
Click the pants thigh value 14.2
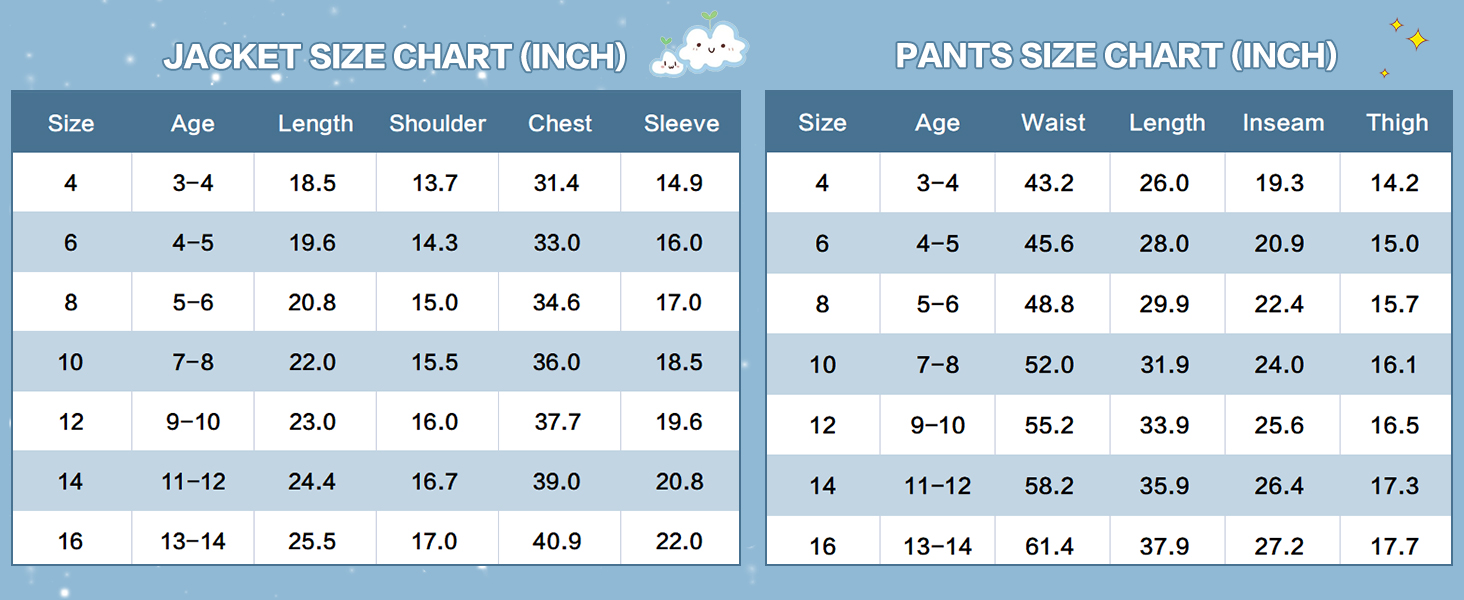coord(1395,183)
